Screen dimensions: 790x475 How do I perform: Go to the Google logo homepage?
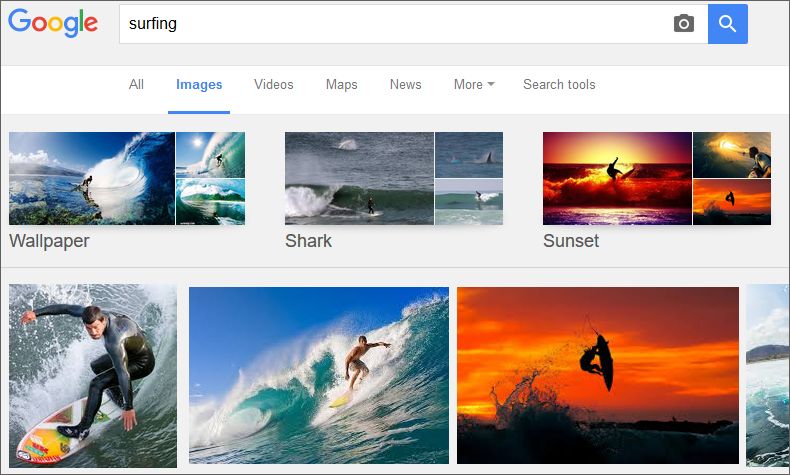(53, 23)
